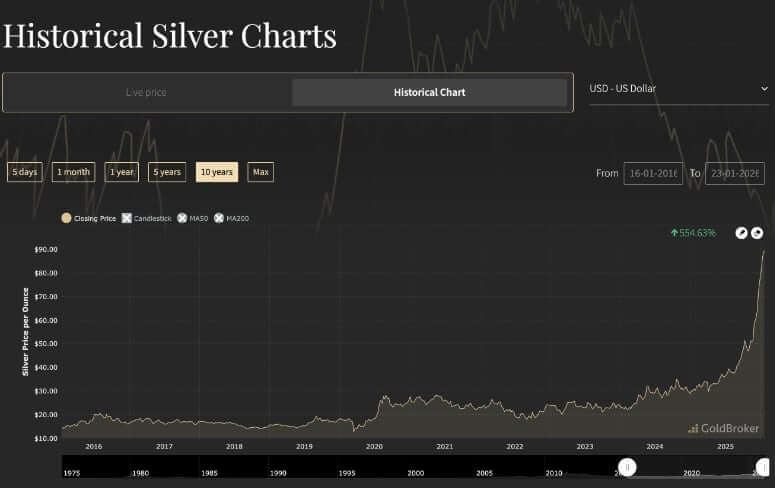Click the green up-arrow percentage indicator
The image size is (775, 488).
[x=693, y=233]
